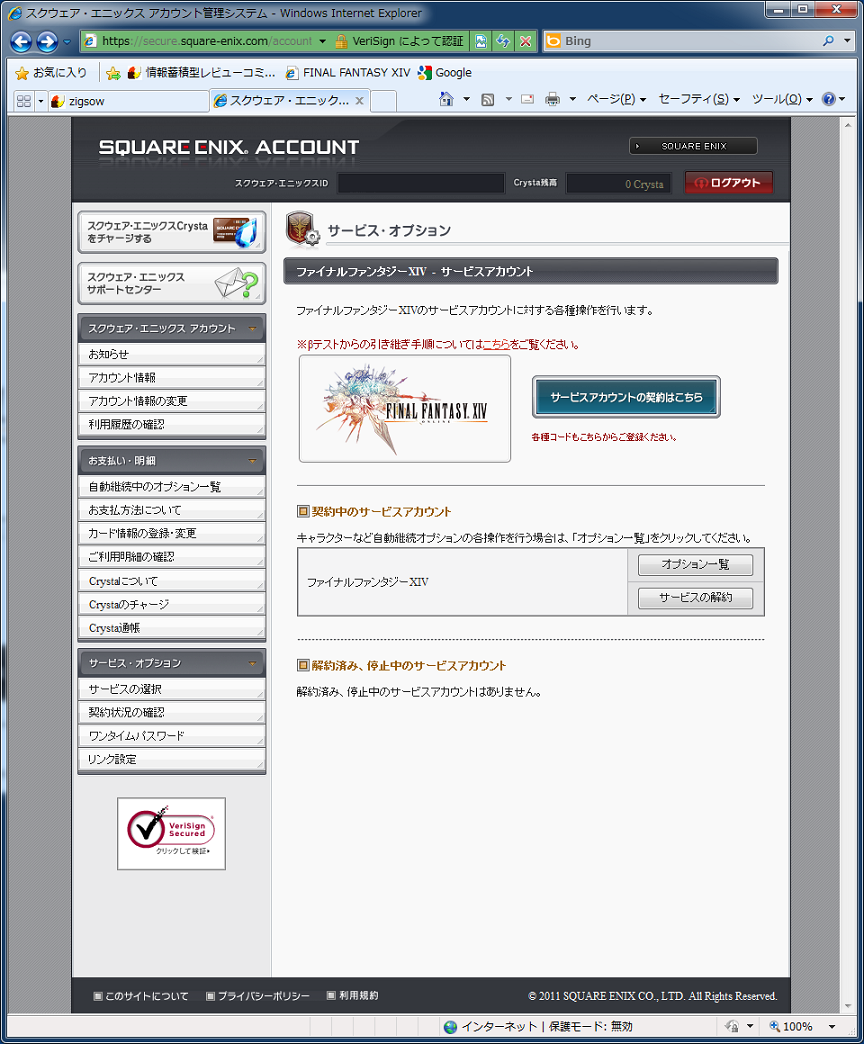Screen dimensions: 864x1044
Task: Collapse the サービス・オプション sidebar header
Action: [x=172, y=662]
